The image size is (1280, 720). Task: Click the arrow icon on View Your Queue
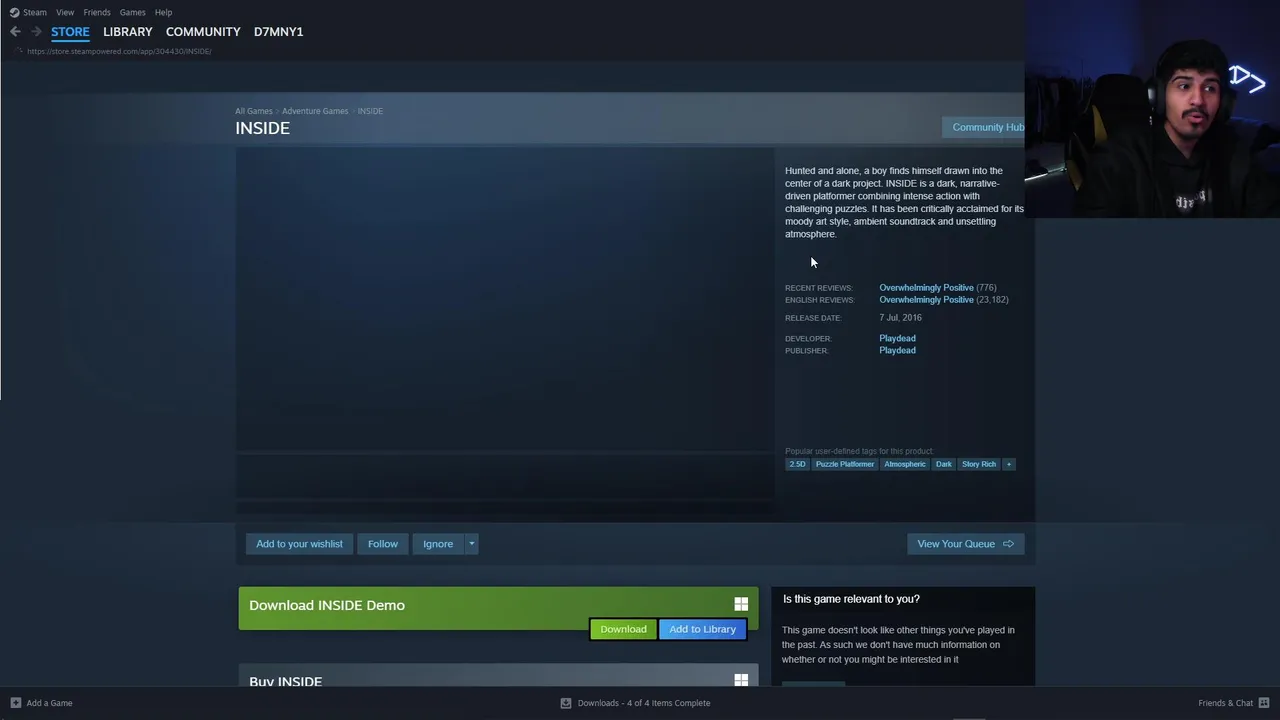[1008, 544]
